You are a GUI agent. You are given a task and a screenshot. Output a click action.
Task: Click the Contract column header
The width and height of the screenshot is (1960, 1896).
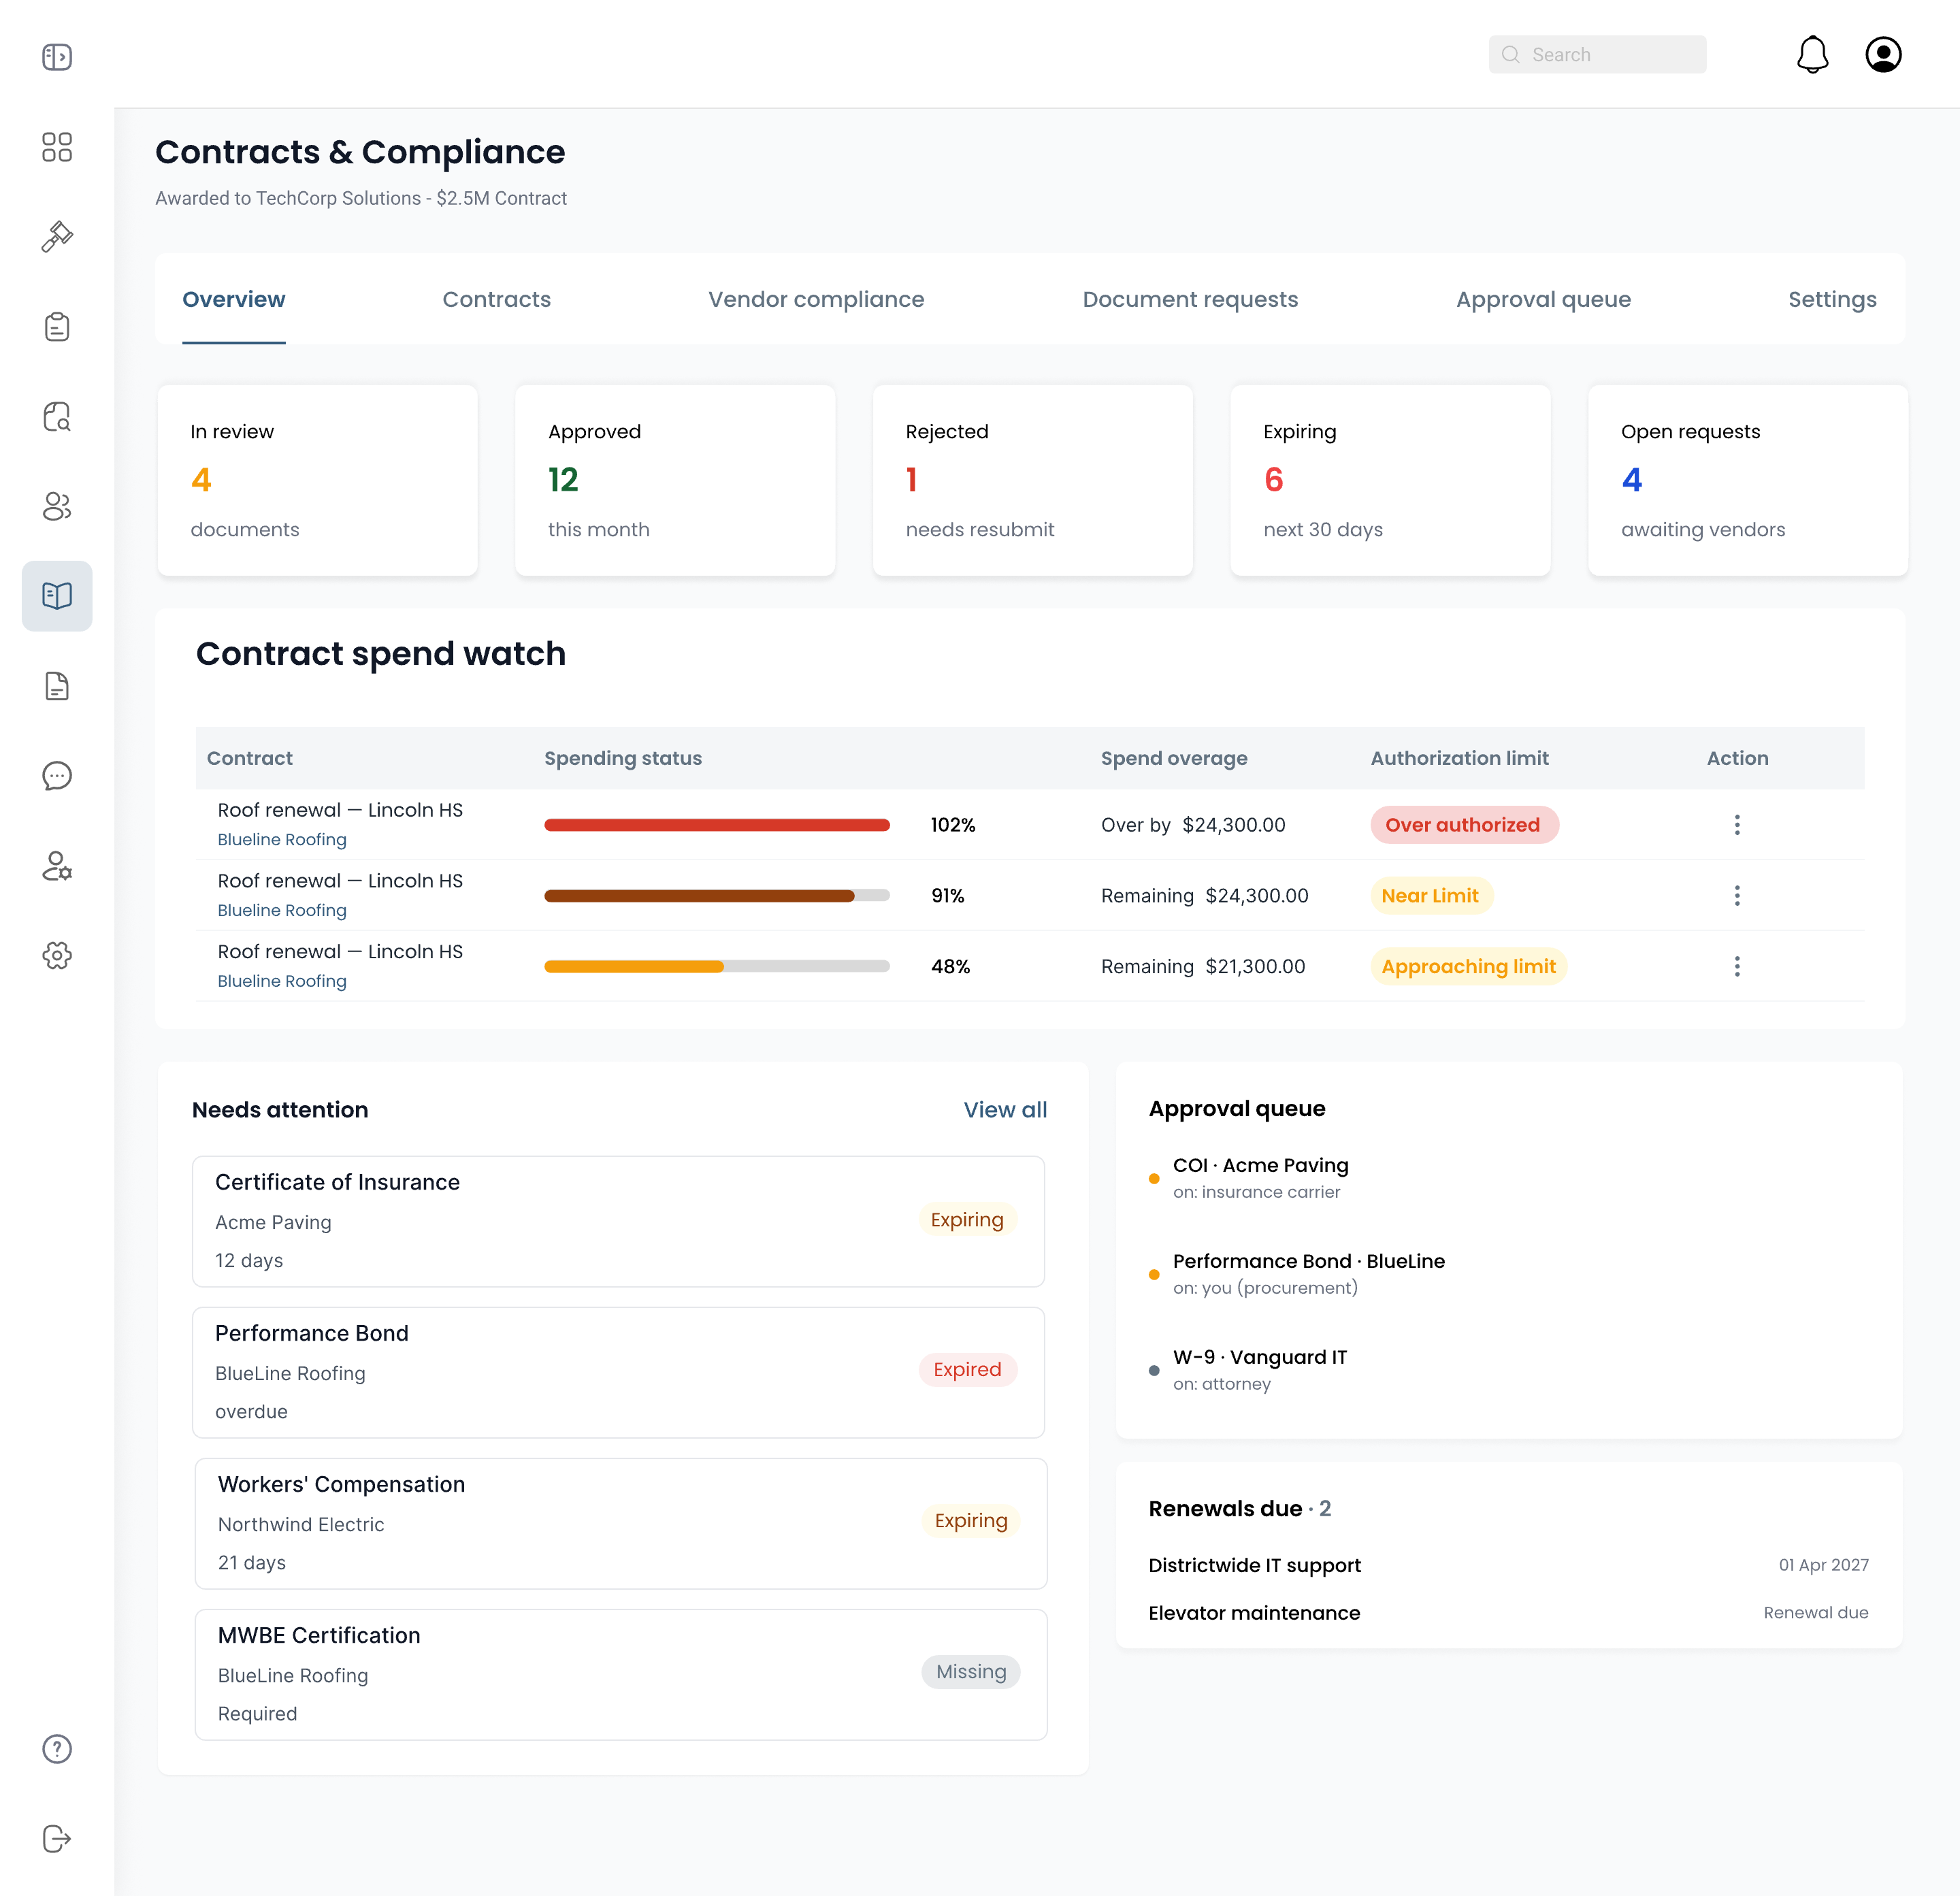250,759
